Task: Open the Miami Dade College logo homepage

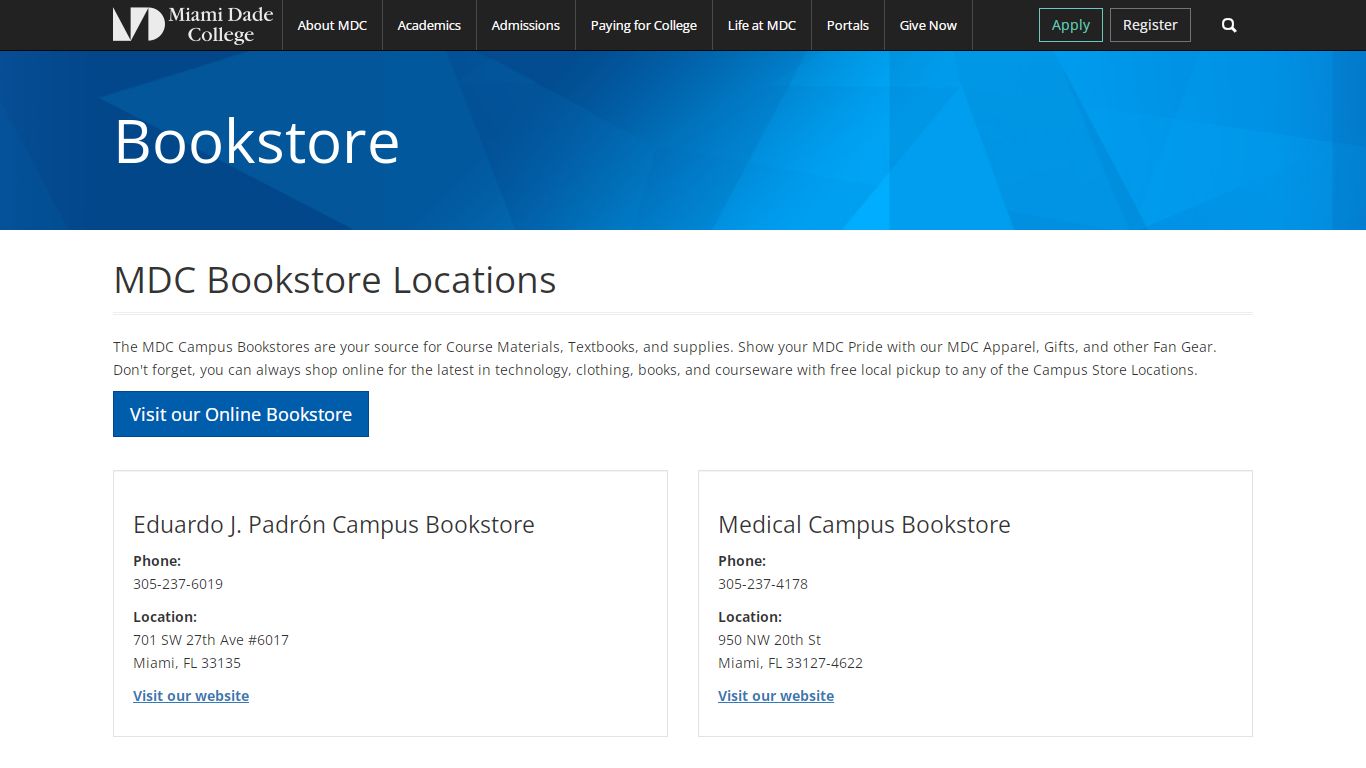Action: coord(193,25)
